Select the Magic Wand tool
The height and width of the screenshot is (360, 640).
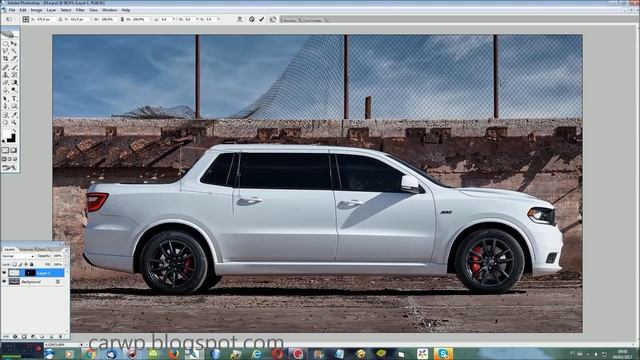(14, 51)
